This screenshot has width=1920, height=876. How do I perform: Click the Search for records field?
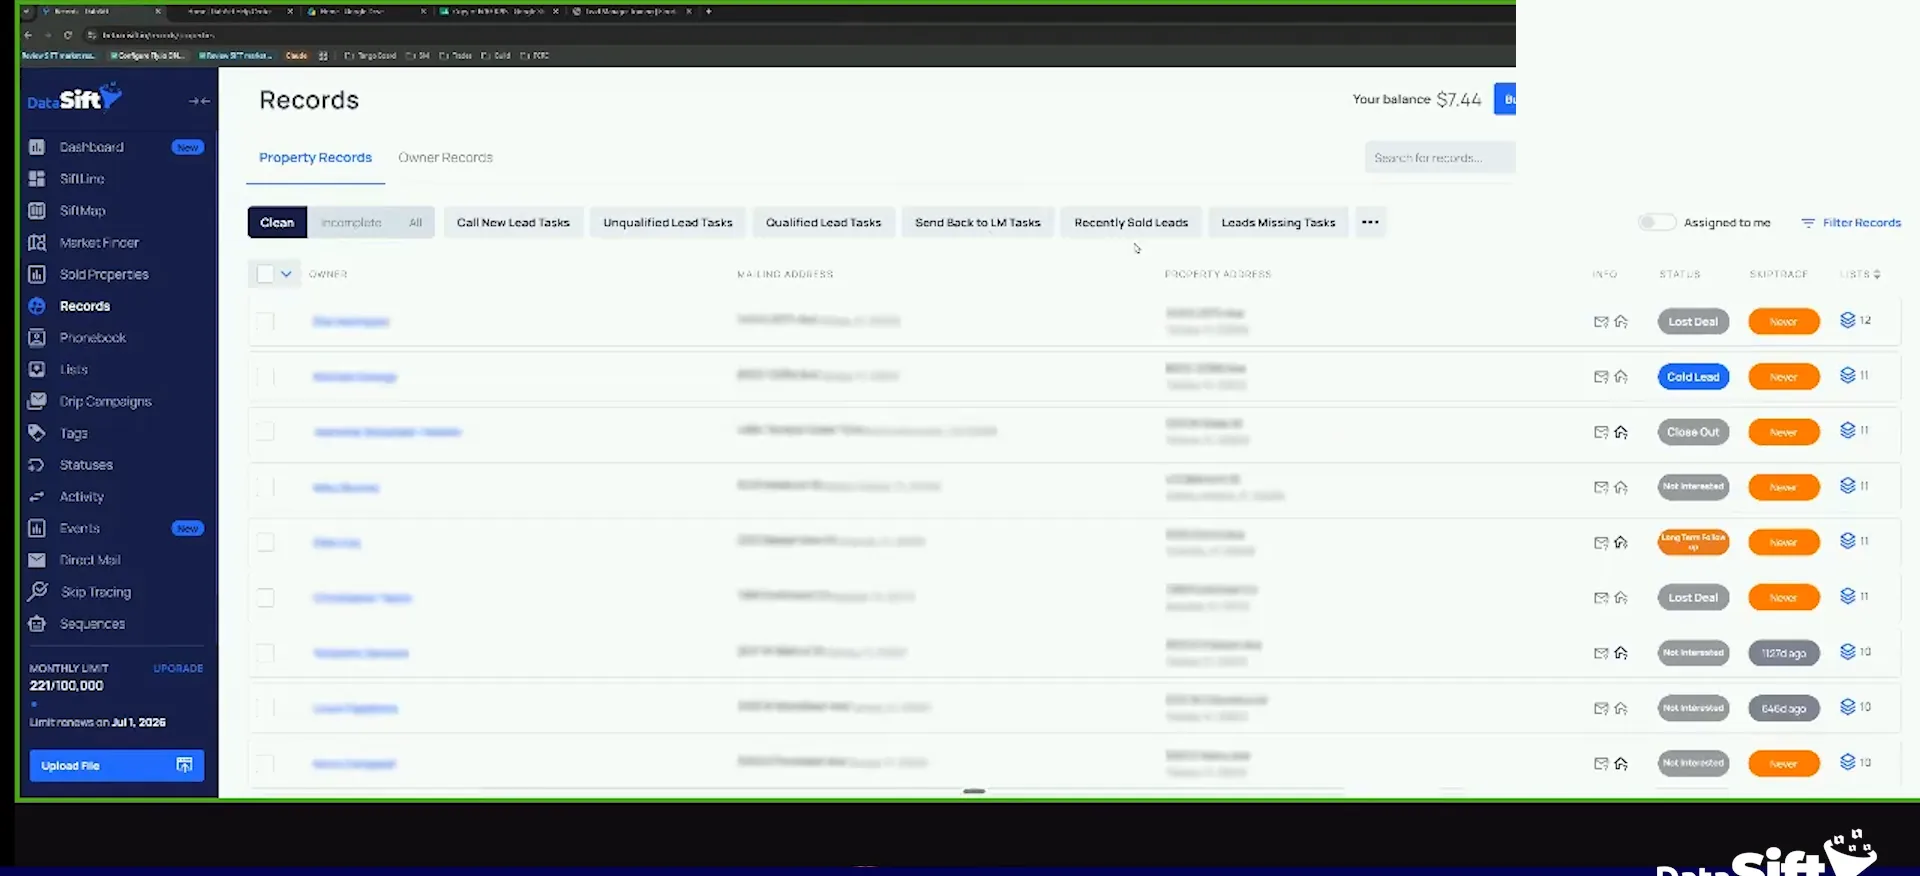[x=1440, y=157]
